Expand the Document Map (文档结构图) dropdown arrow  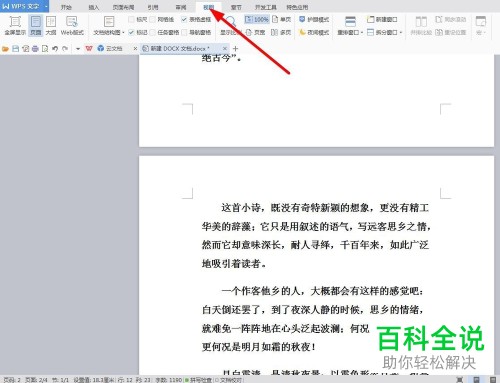123,32
